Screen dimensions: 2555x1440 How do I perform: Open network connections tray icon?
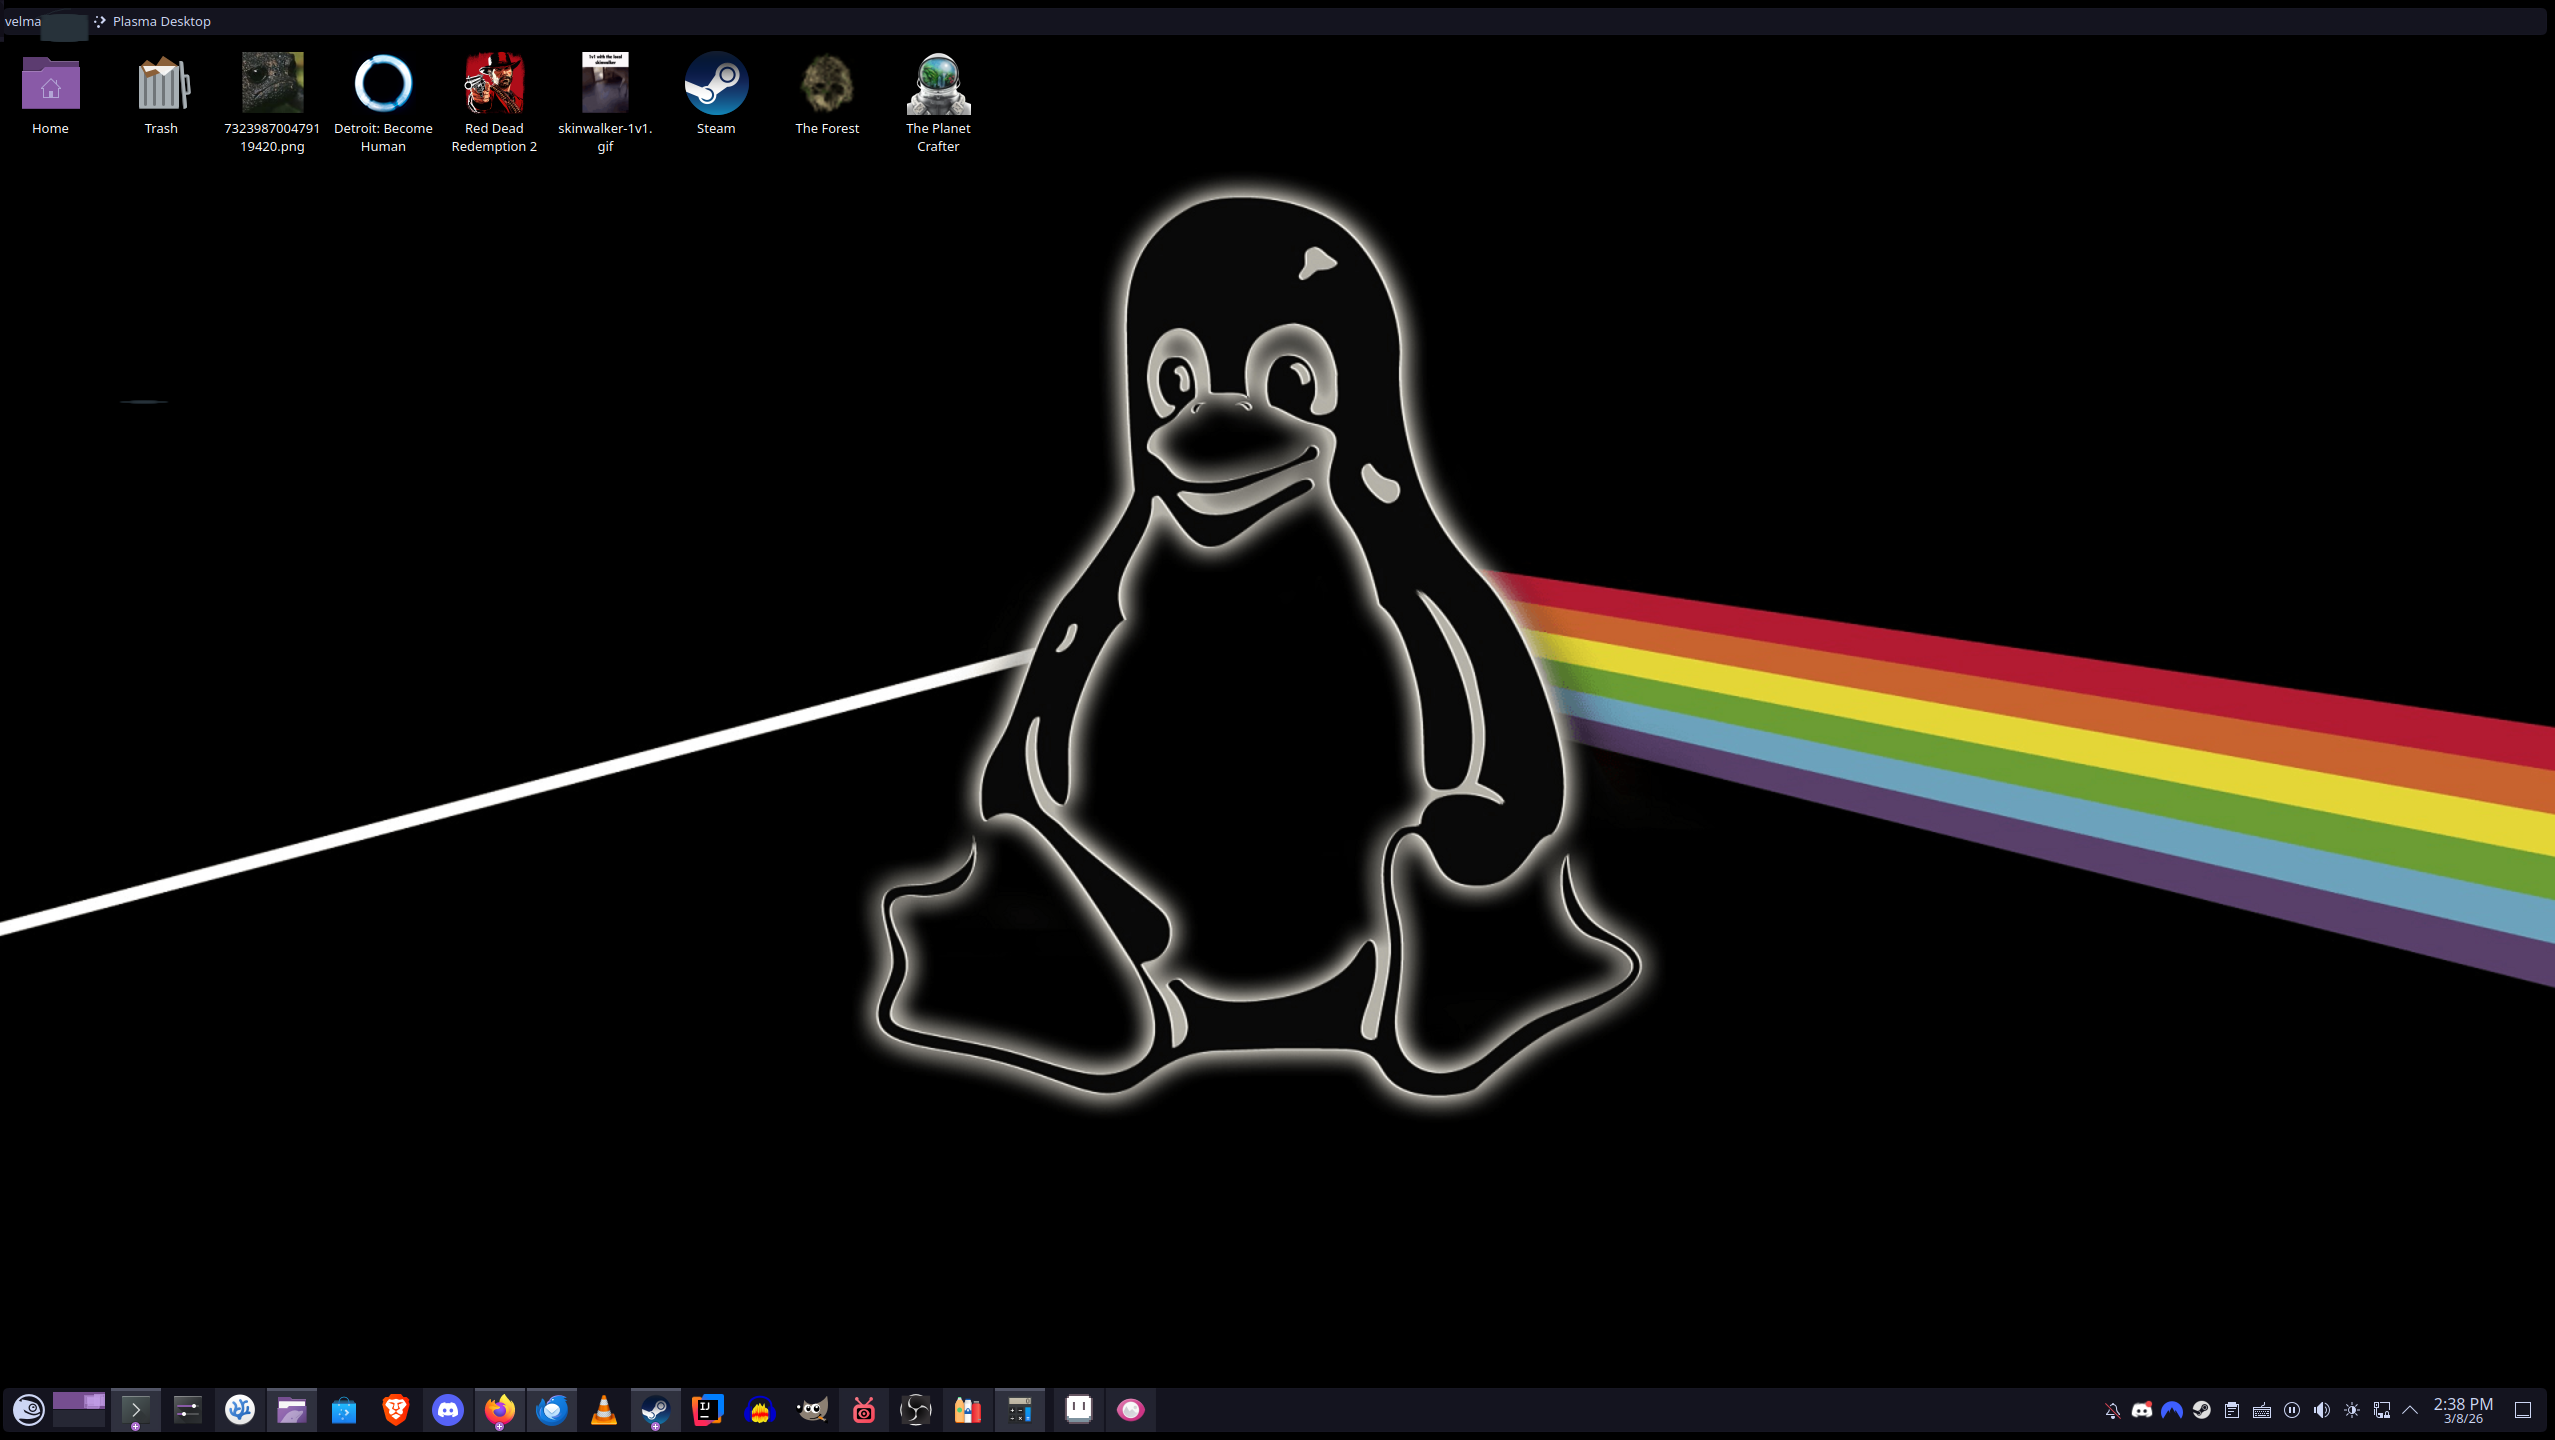tap(2382, 1410)
